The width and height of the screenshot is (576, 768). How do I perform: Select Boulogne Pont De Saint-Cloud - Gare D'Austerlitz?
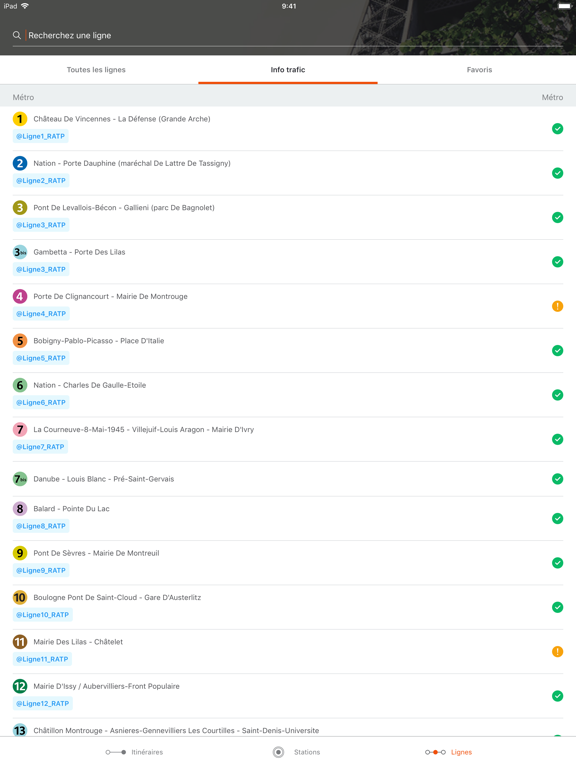click(x=117, y=598)
